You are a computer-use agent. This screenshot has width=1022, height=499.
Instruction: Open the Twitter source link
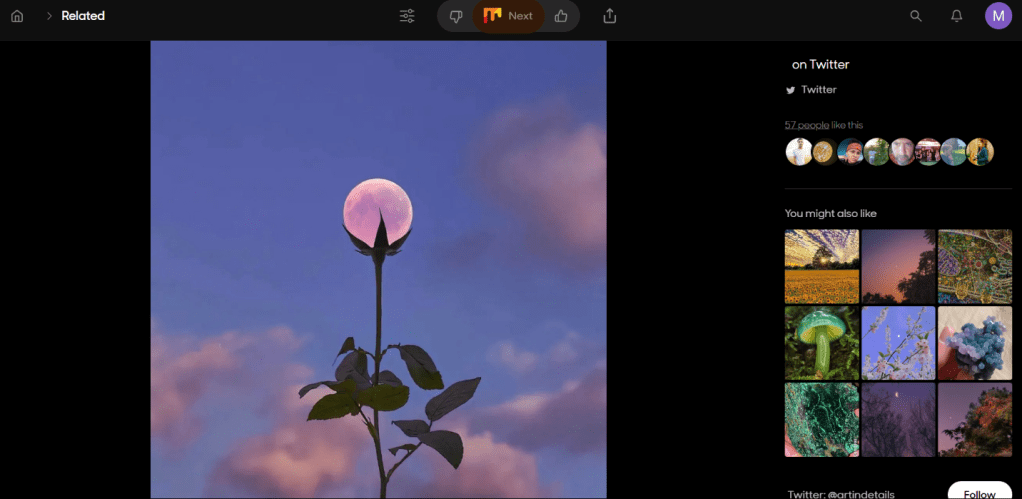coord(818,90)
